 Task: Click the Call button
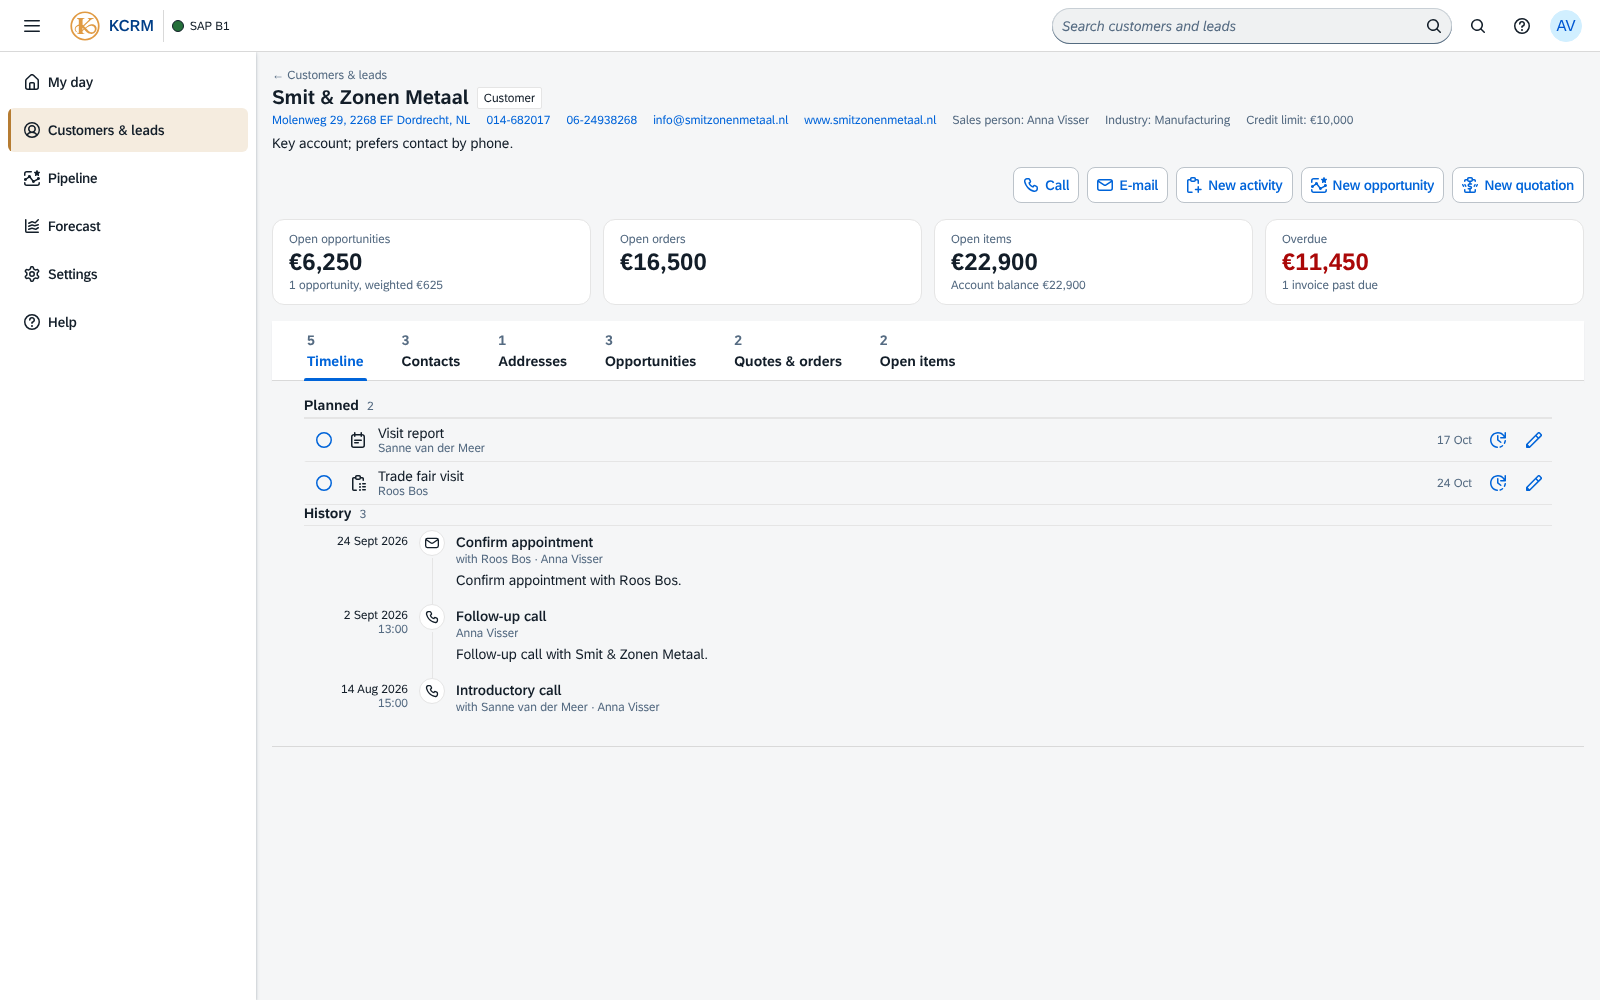click(1046, 185)
